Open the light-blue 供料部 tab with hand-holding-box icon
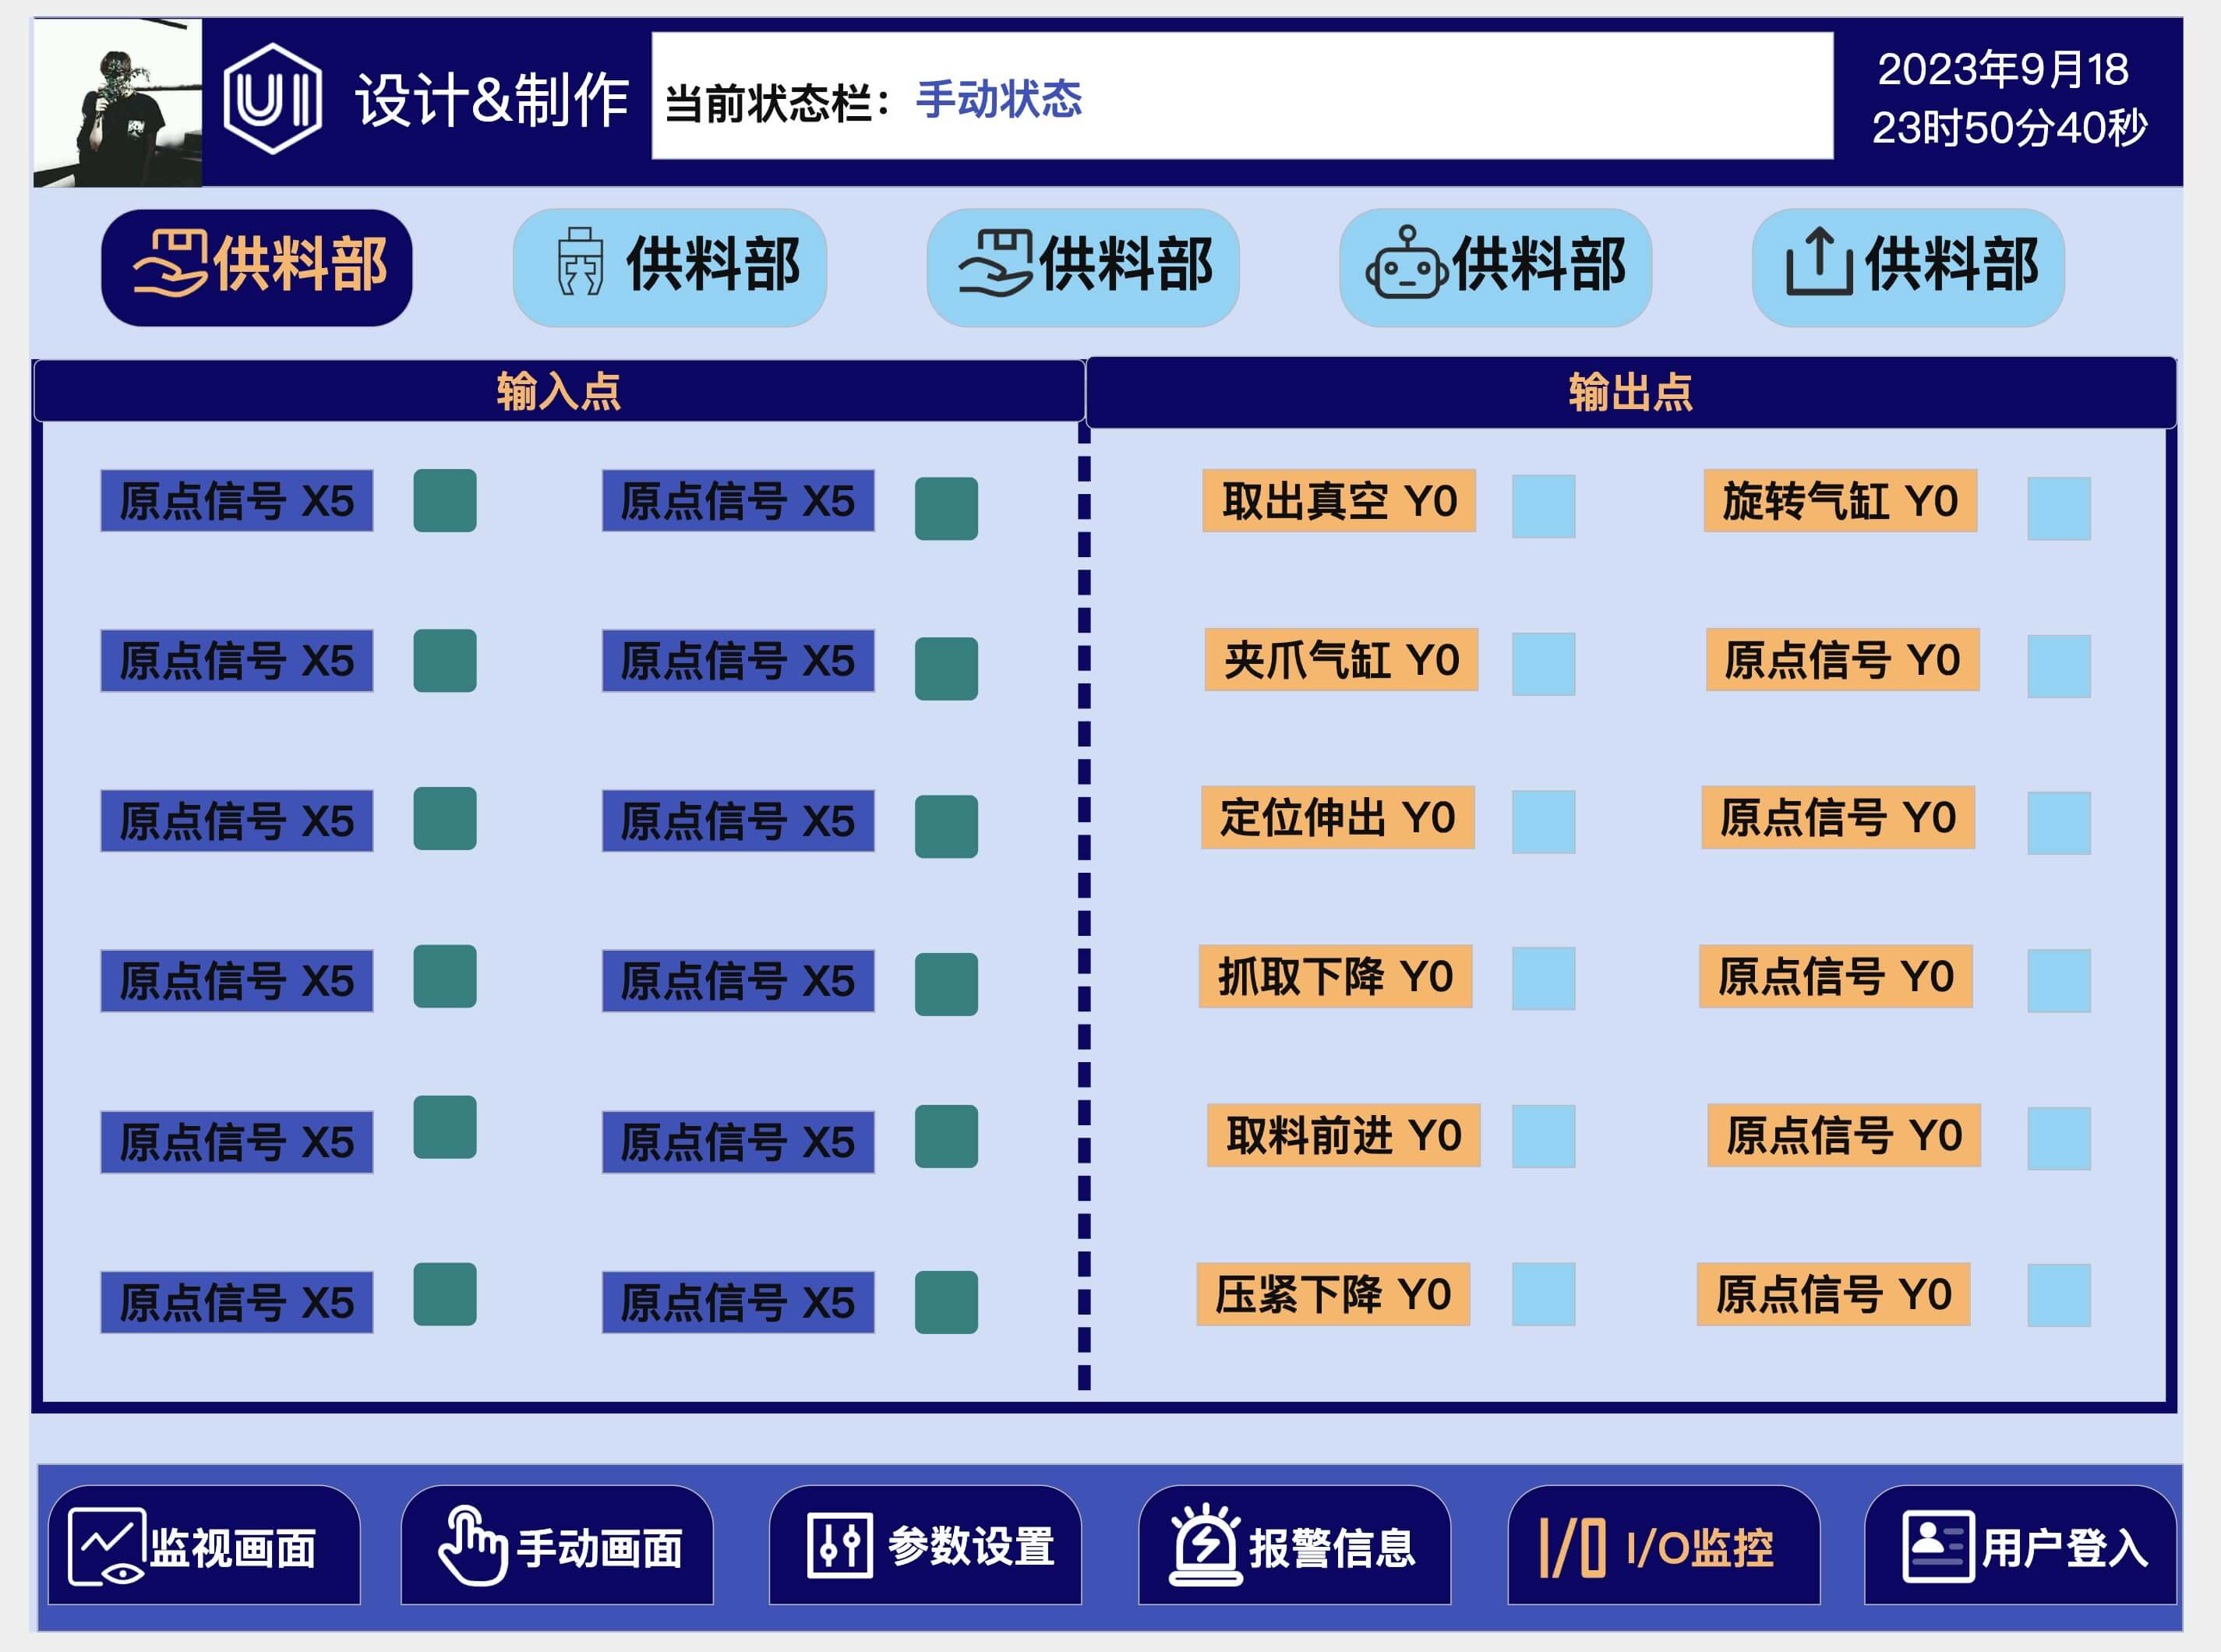The height and width of the screenshot is (1652, 2221). pyautogui.click(x=1083, y=267)
